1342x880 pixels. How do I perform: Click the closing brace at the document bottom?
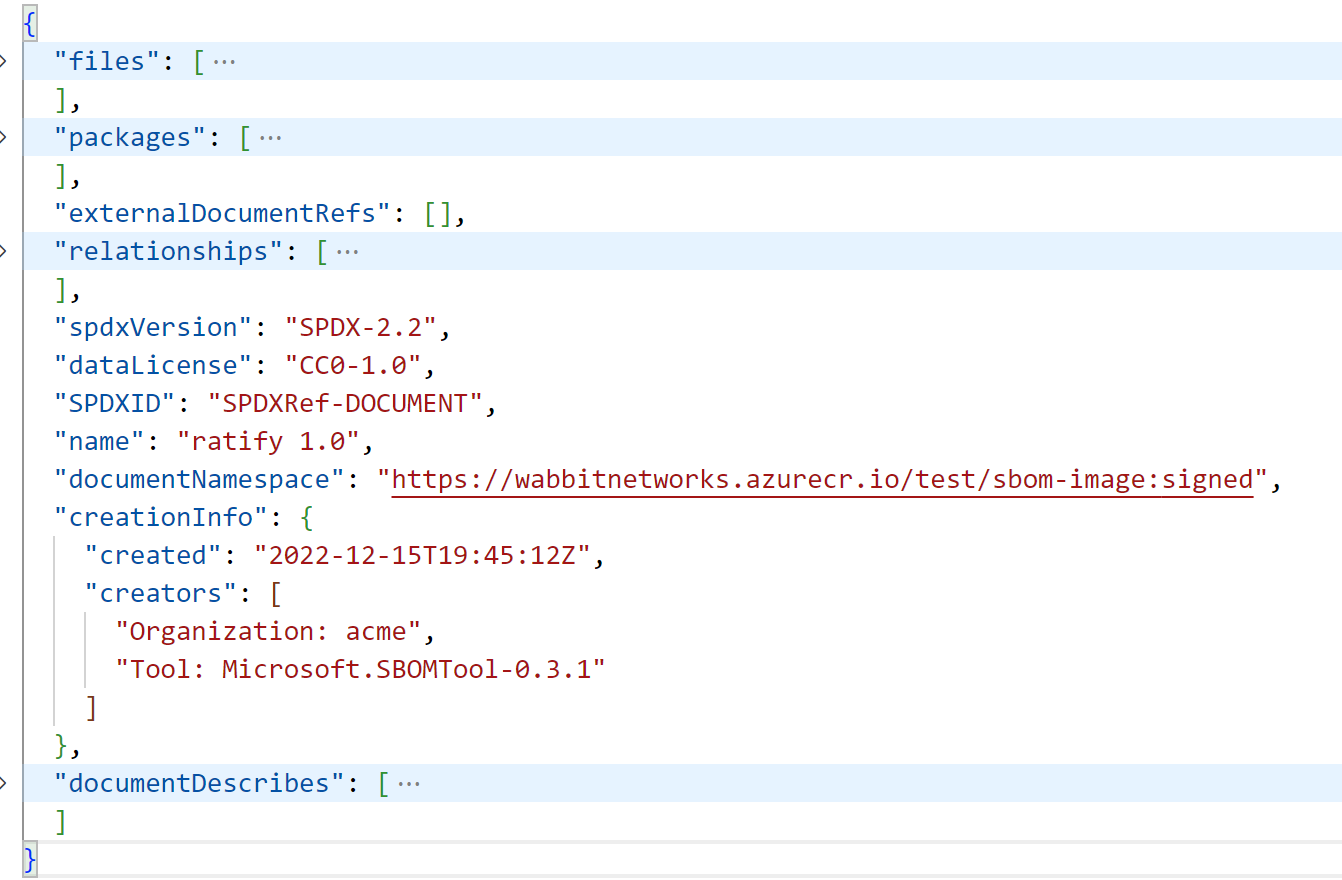28,858
